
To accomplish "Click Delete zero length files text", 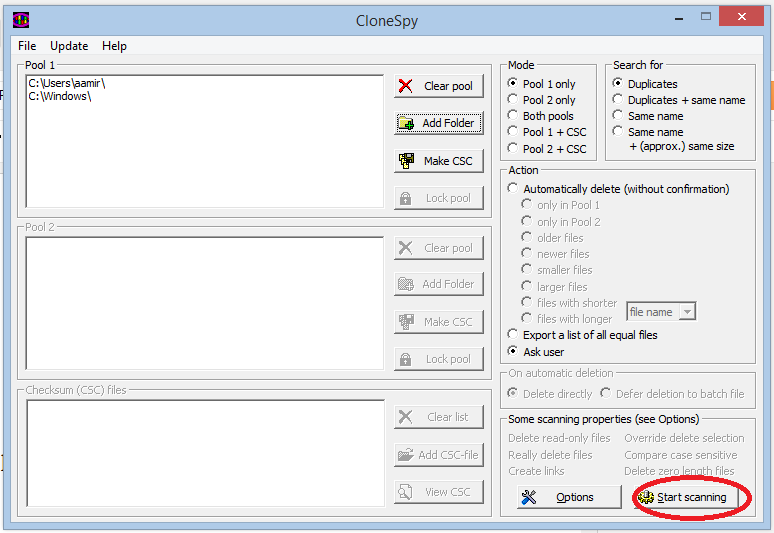I will (679, 471).
